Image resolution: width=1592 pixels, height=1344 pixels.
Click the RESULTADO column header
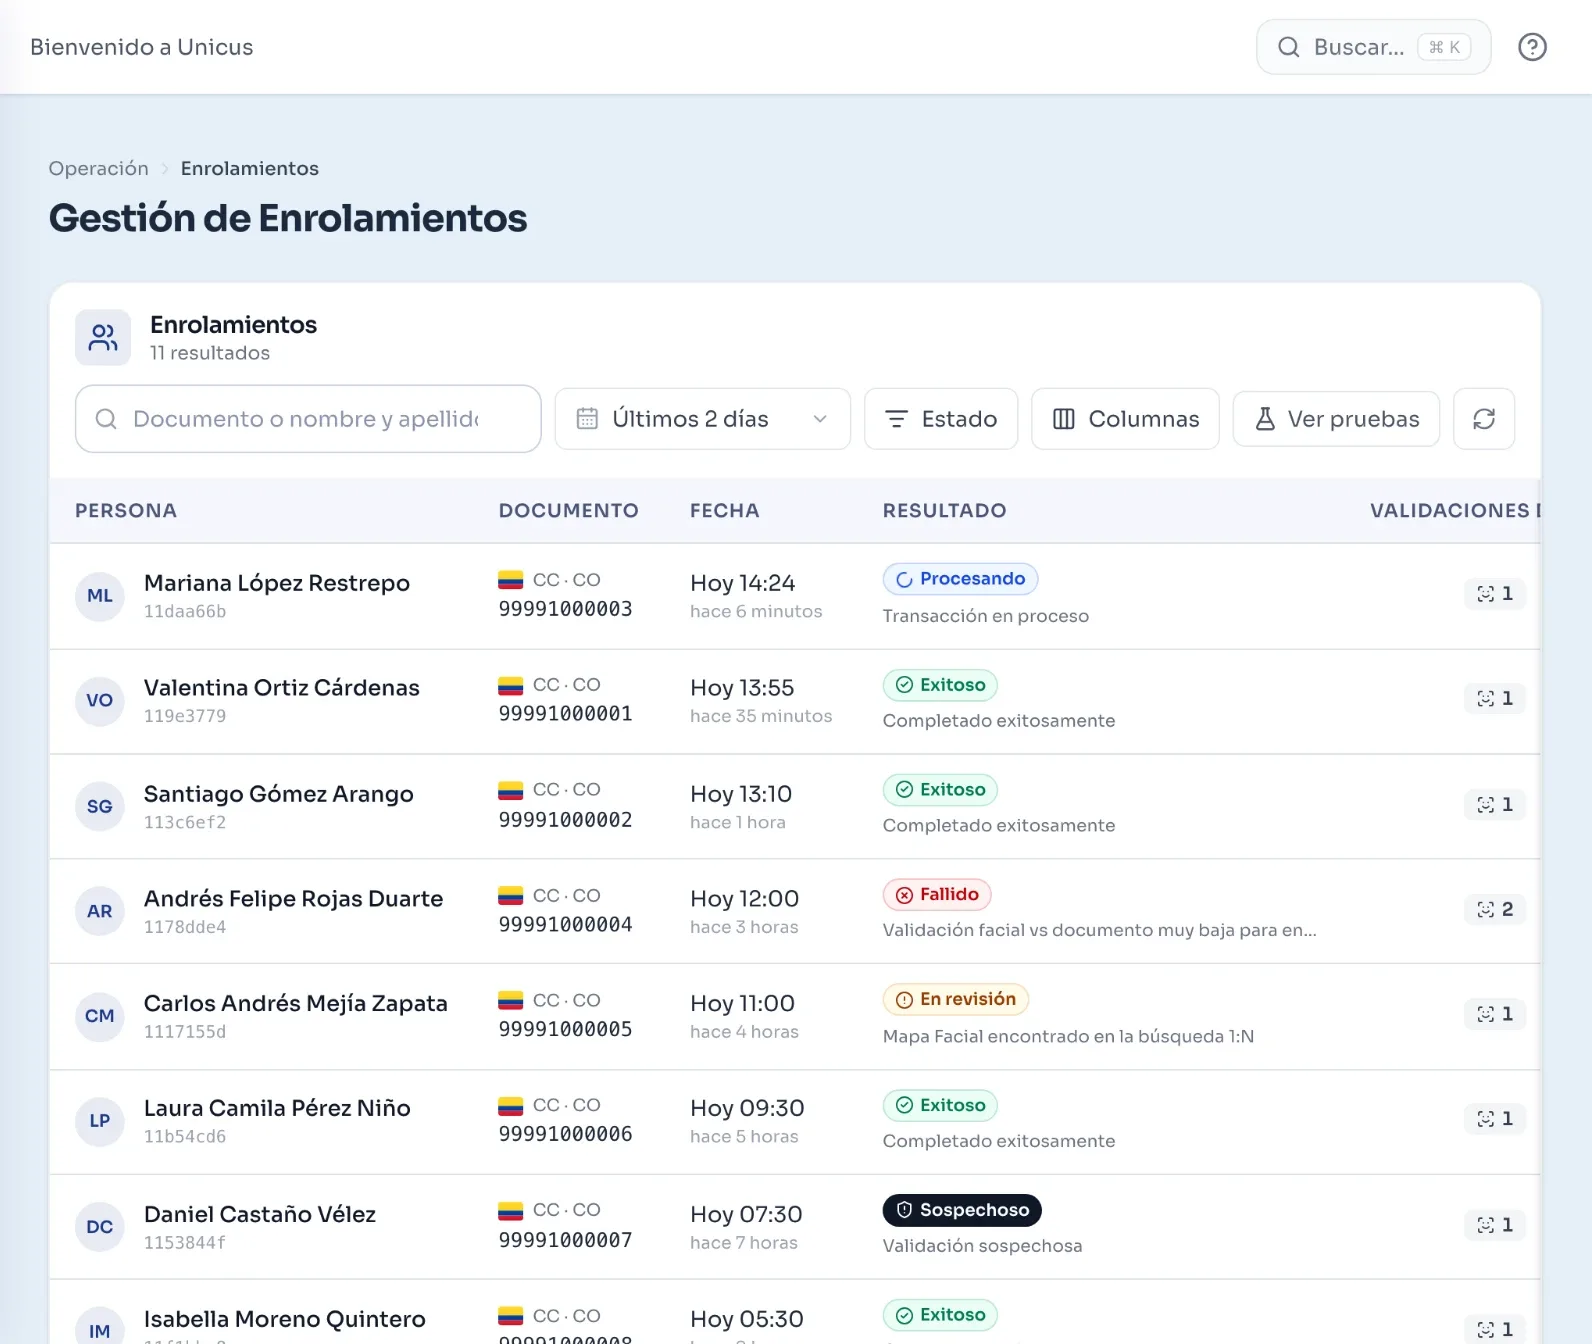[945, 511]
